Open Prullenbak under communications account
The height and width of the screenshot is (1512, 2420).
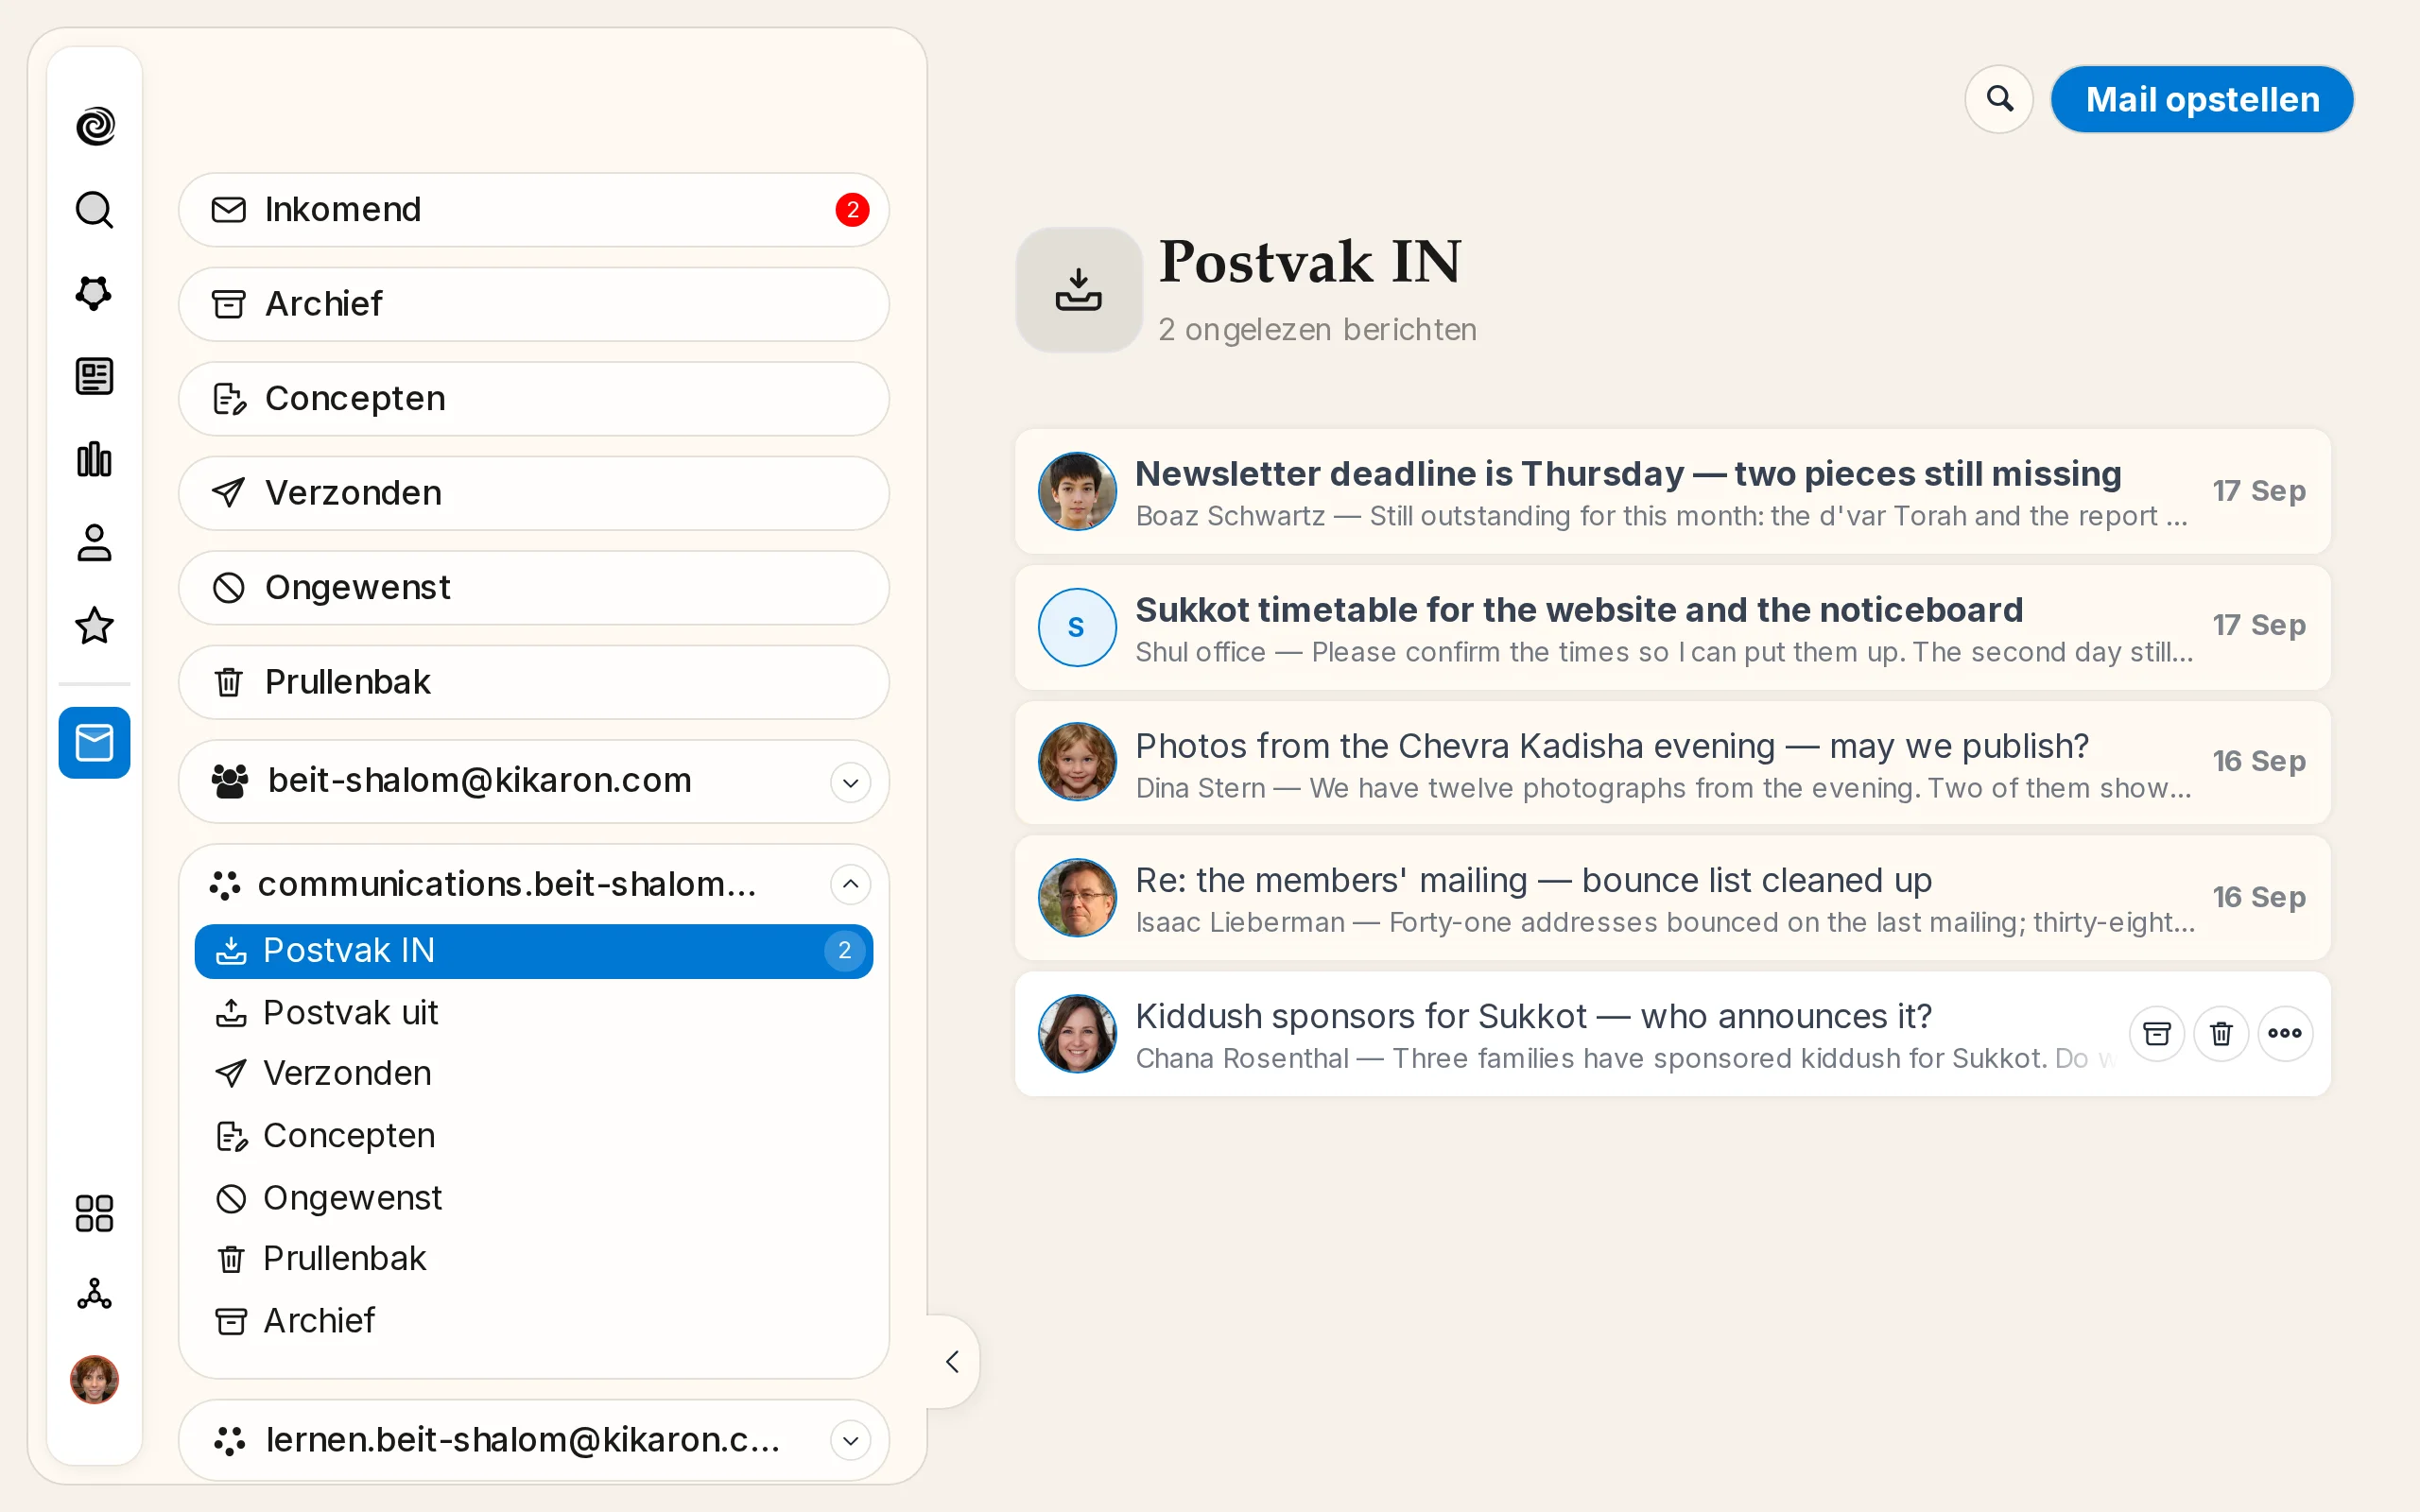[x=534, y=1259]
